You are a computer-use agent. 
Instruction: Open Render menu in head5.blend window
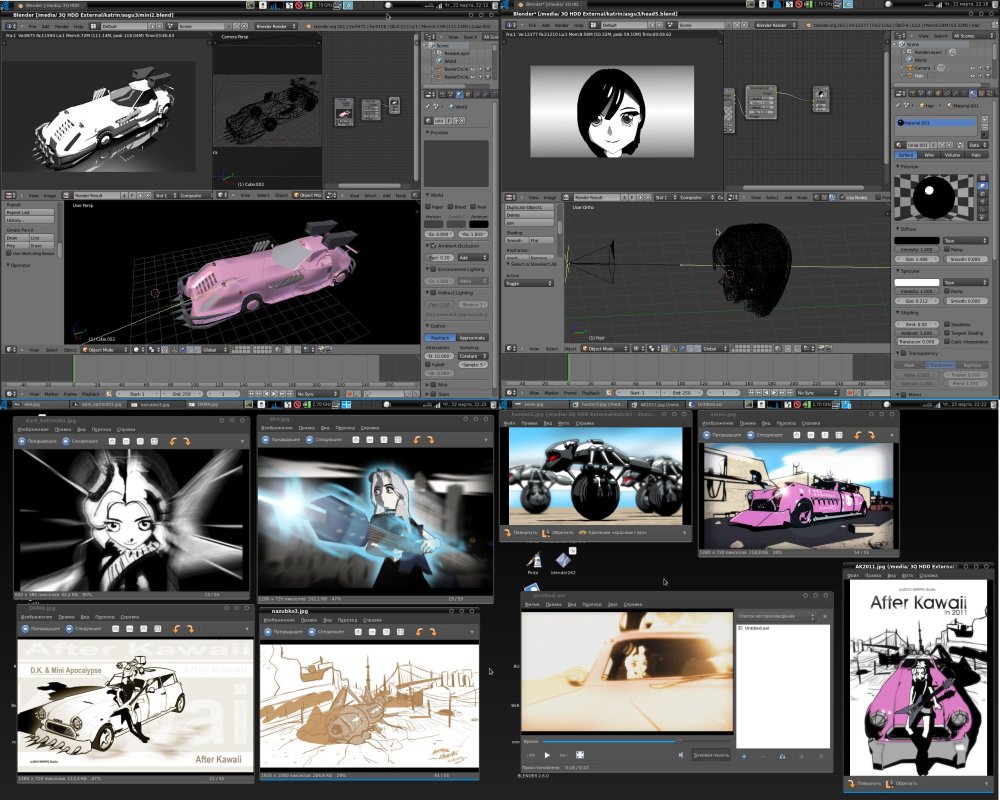[x=562, y=26]
